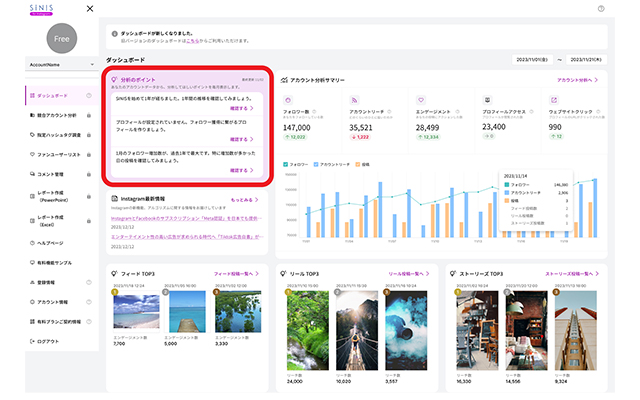Click the プロフィールアクセス metric icon

[487, 100]
